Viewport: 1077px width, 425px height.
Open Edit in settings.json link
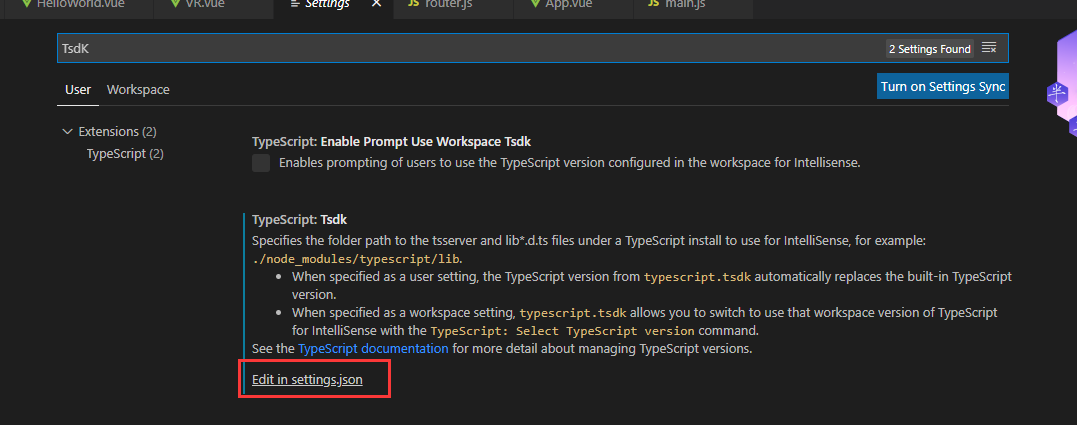(x=307, y=380)
